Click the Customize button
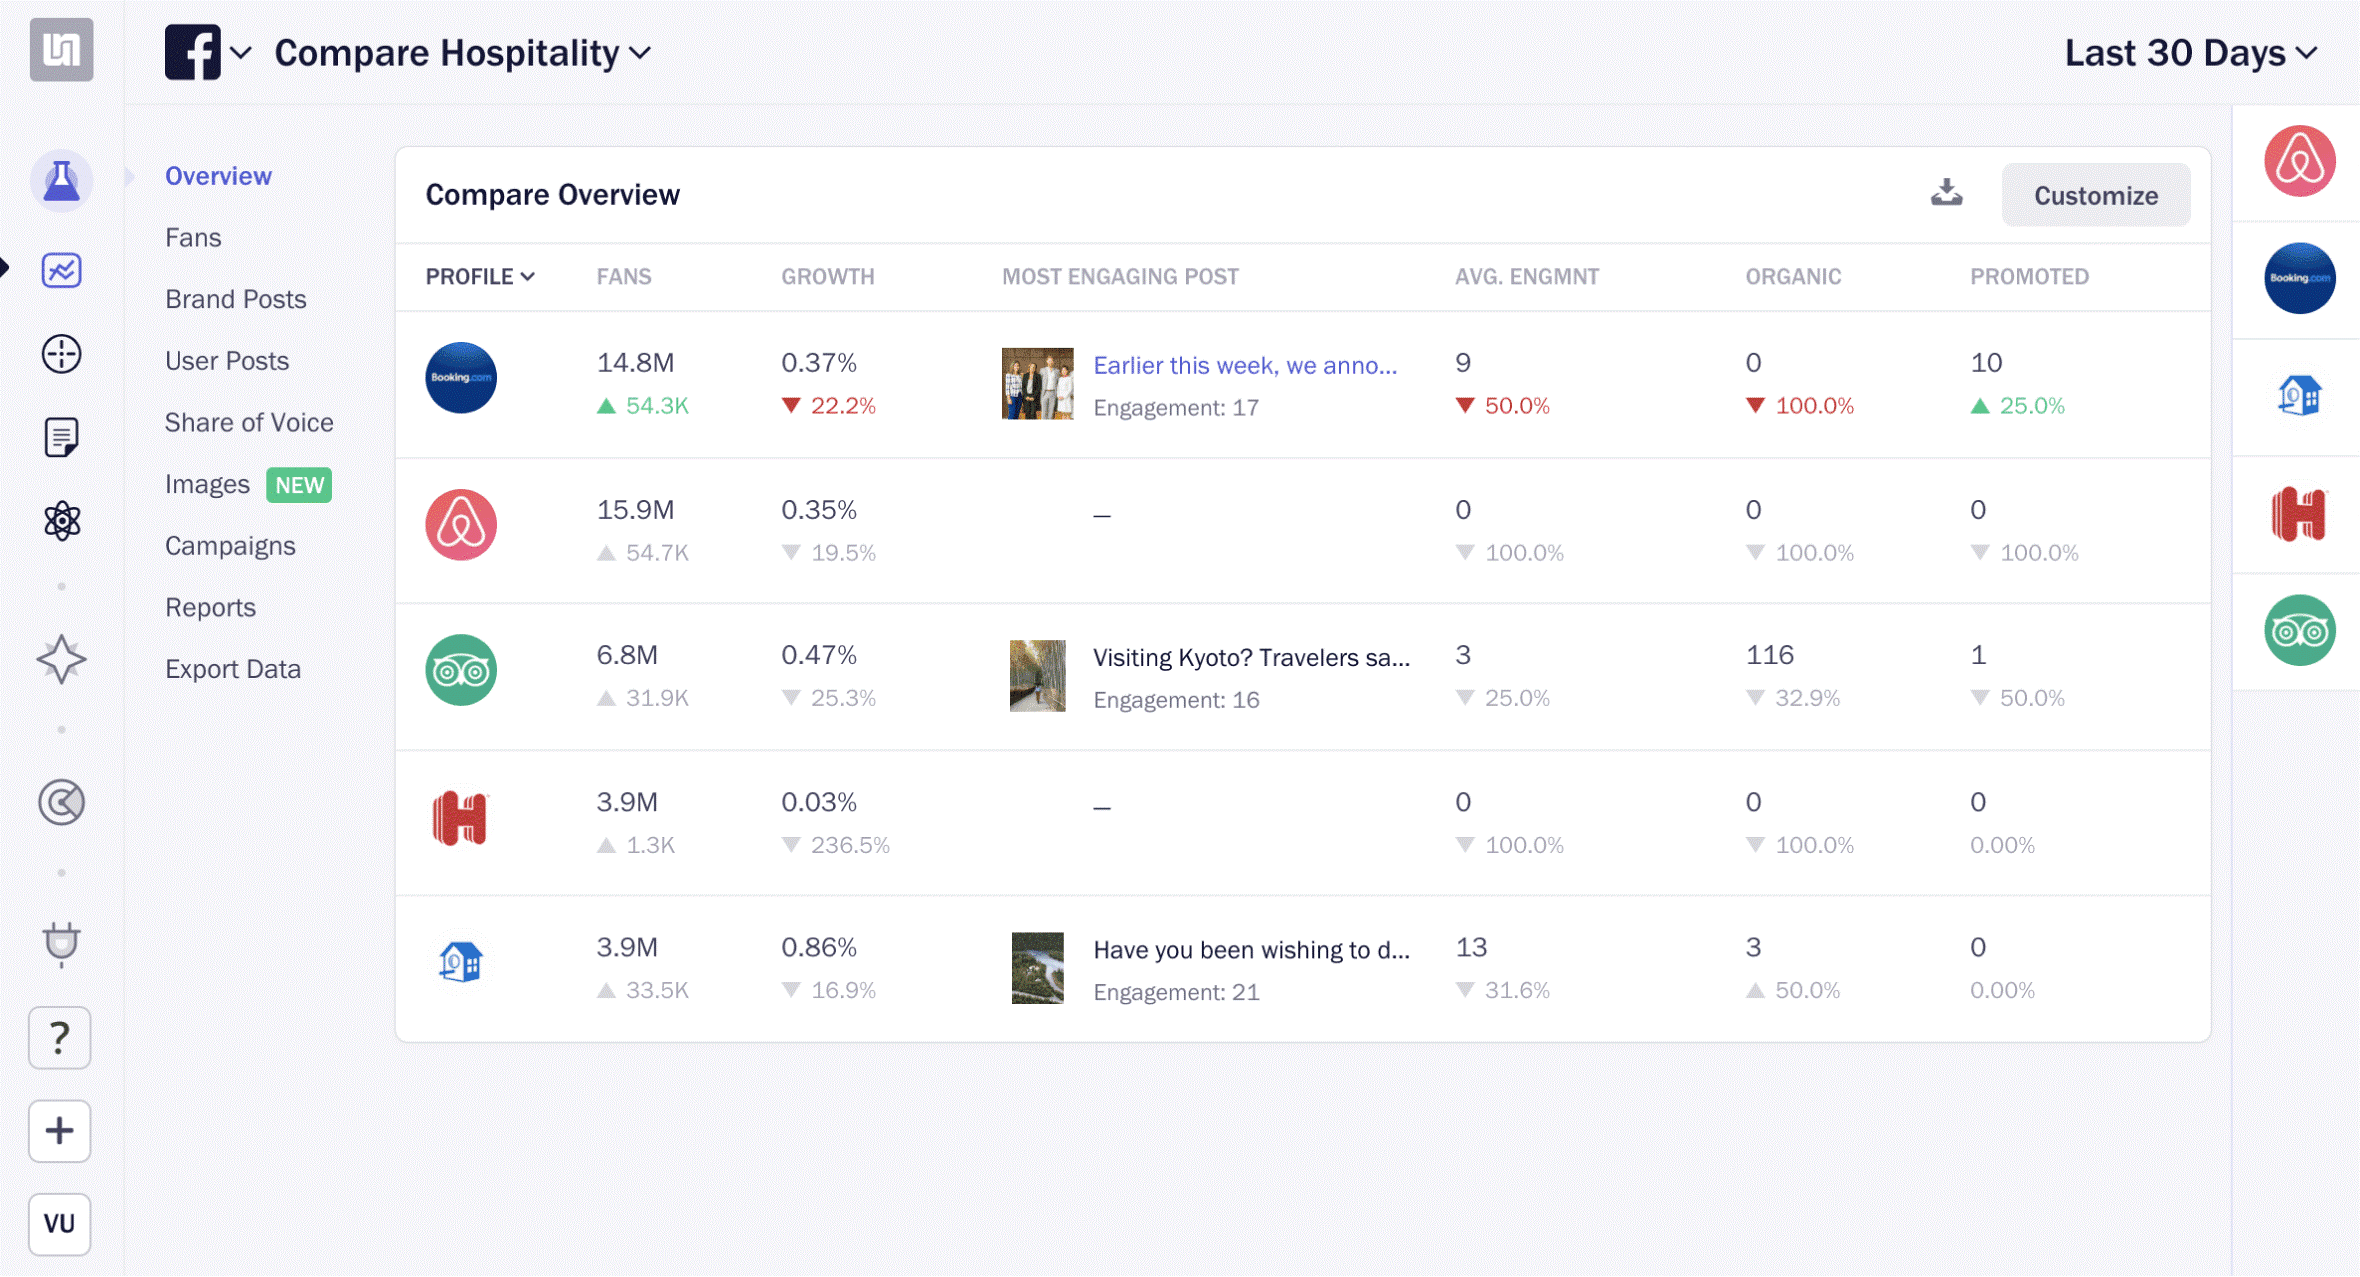Viewport: 2360px width, 1277px height. (x=2095, y=195)
